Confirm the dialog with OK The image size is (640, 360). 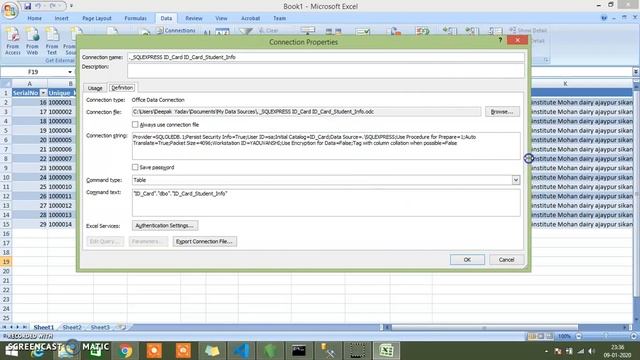467,260
